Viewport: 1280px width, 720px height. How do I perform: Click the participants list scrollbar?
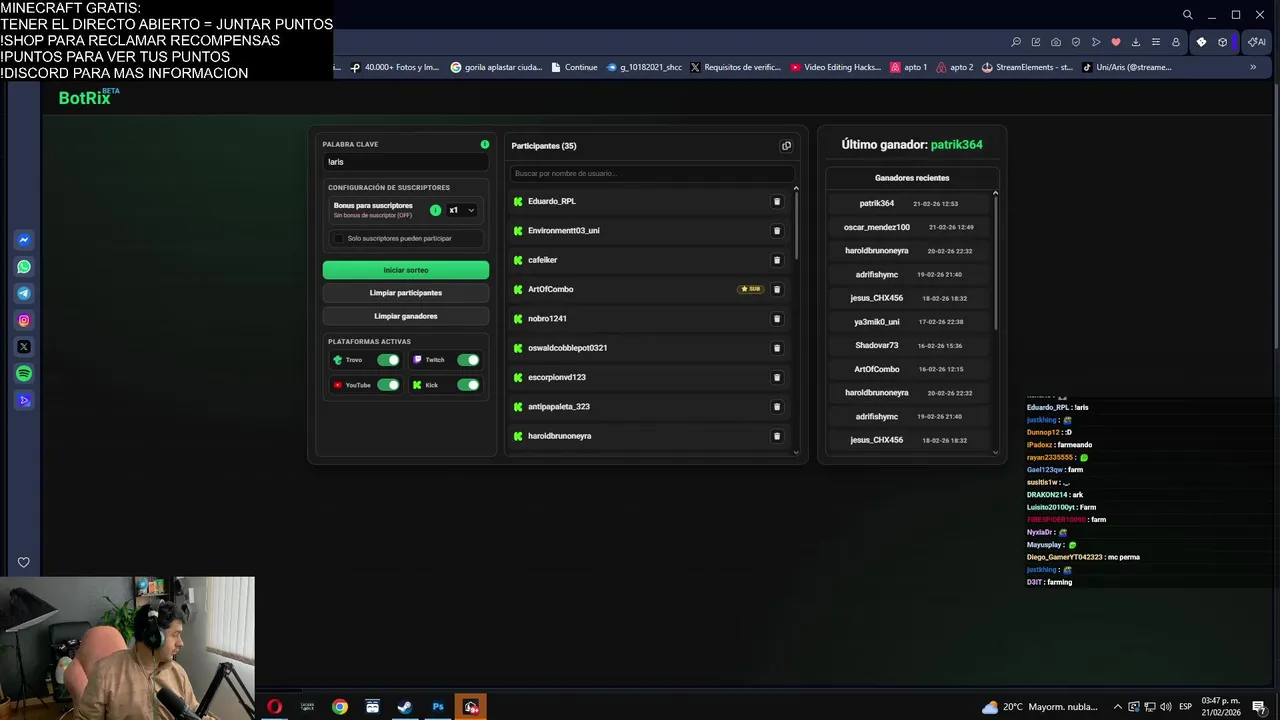(x=796, y=226)
